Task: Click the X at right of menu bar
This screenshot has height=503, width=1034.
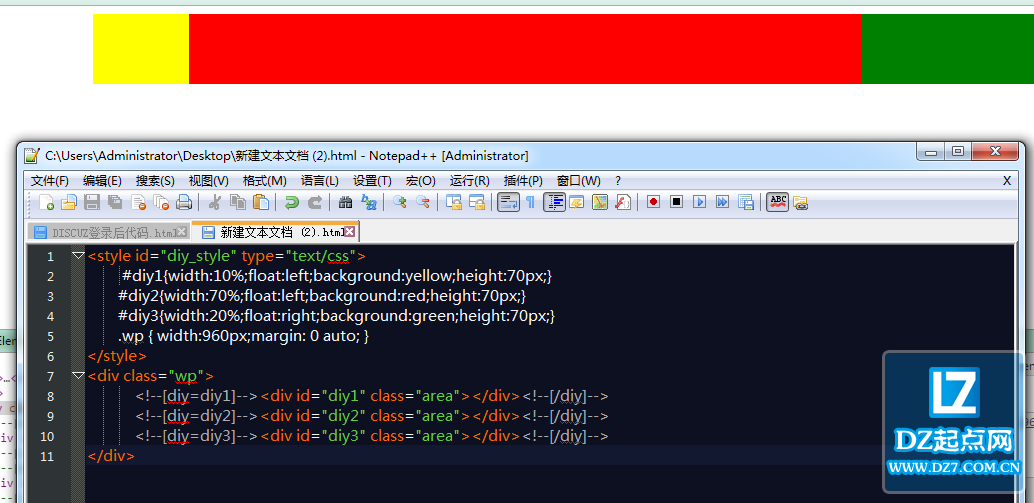Action: point(1007,181)
